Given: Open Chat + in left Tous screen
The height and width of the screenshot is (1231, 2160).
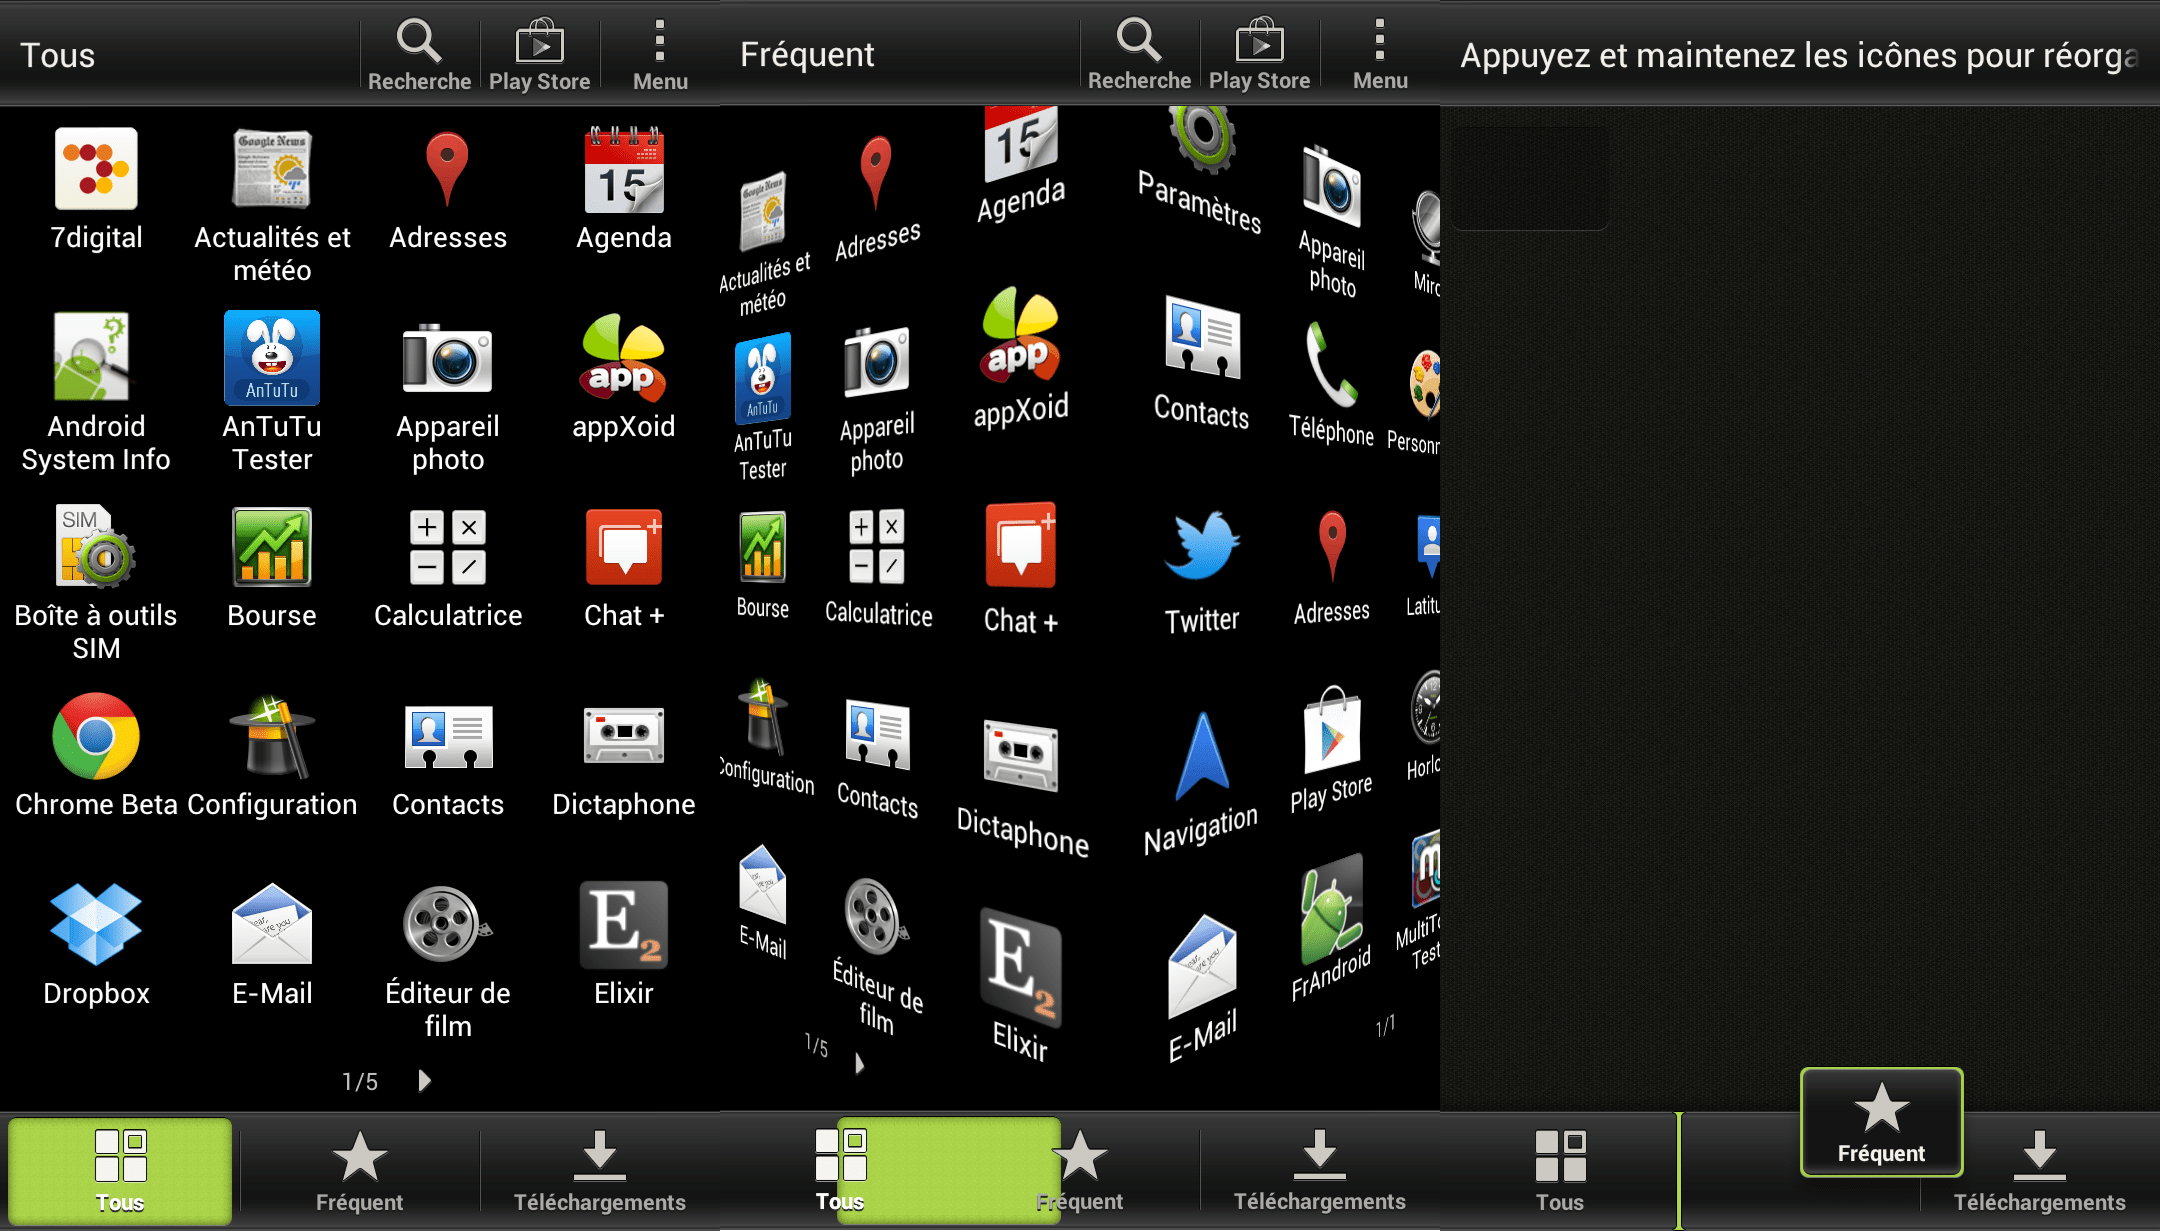Looking at the screenshot, I should point(624,568).
